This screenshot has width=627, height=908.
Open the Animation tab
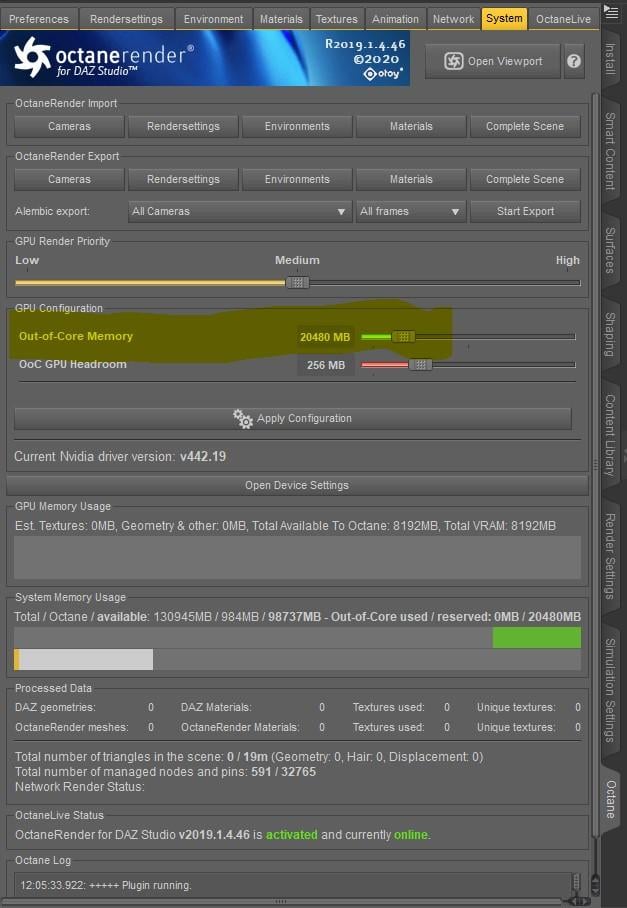pyautogui.click(x=395, y=19)
